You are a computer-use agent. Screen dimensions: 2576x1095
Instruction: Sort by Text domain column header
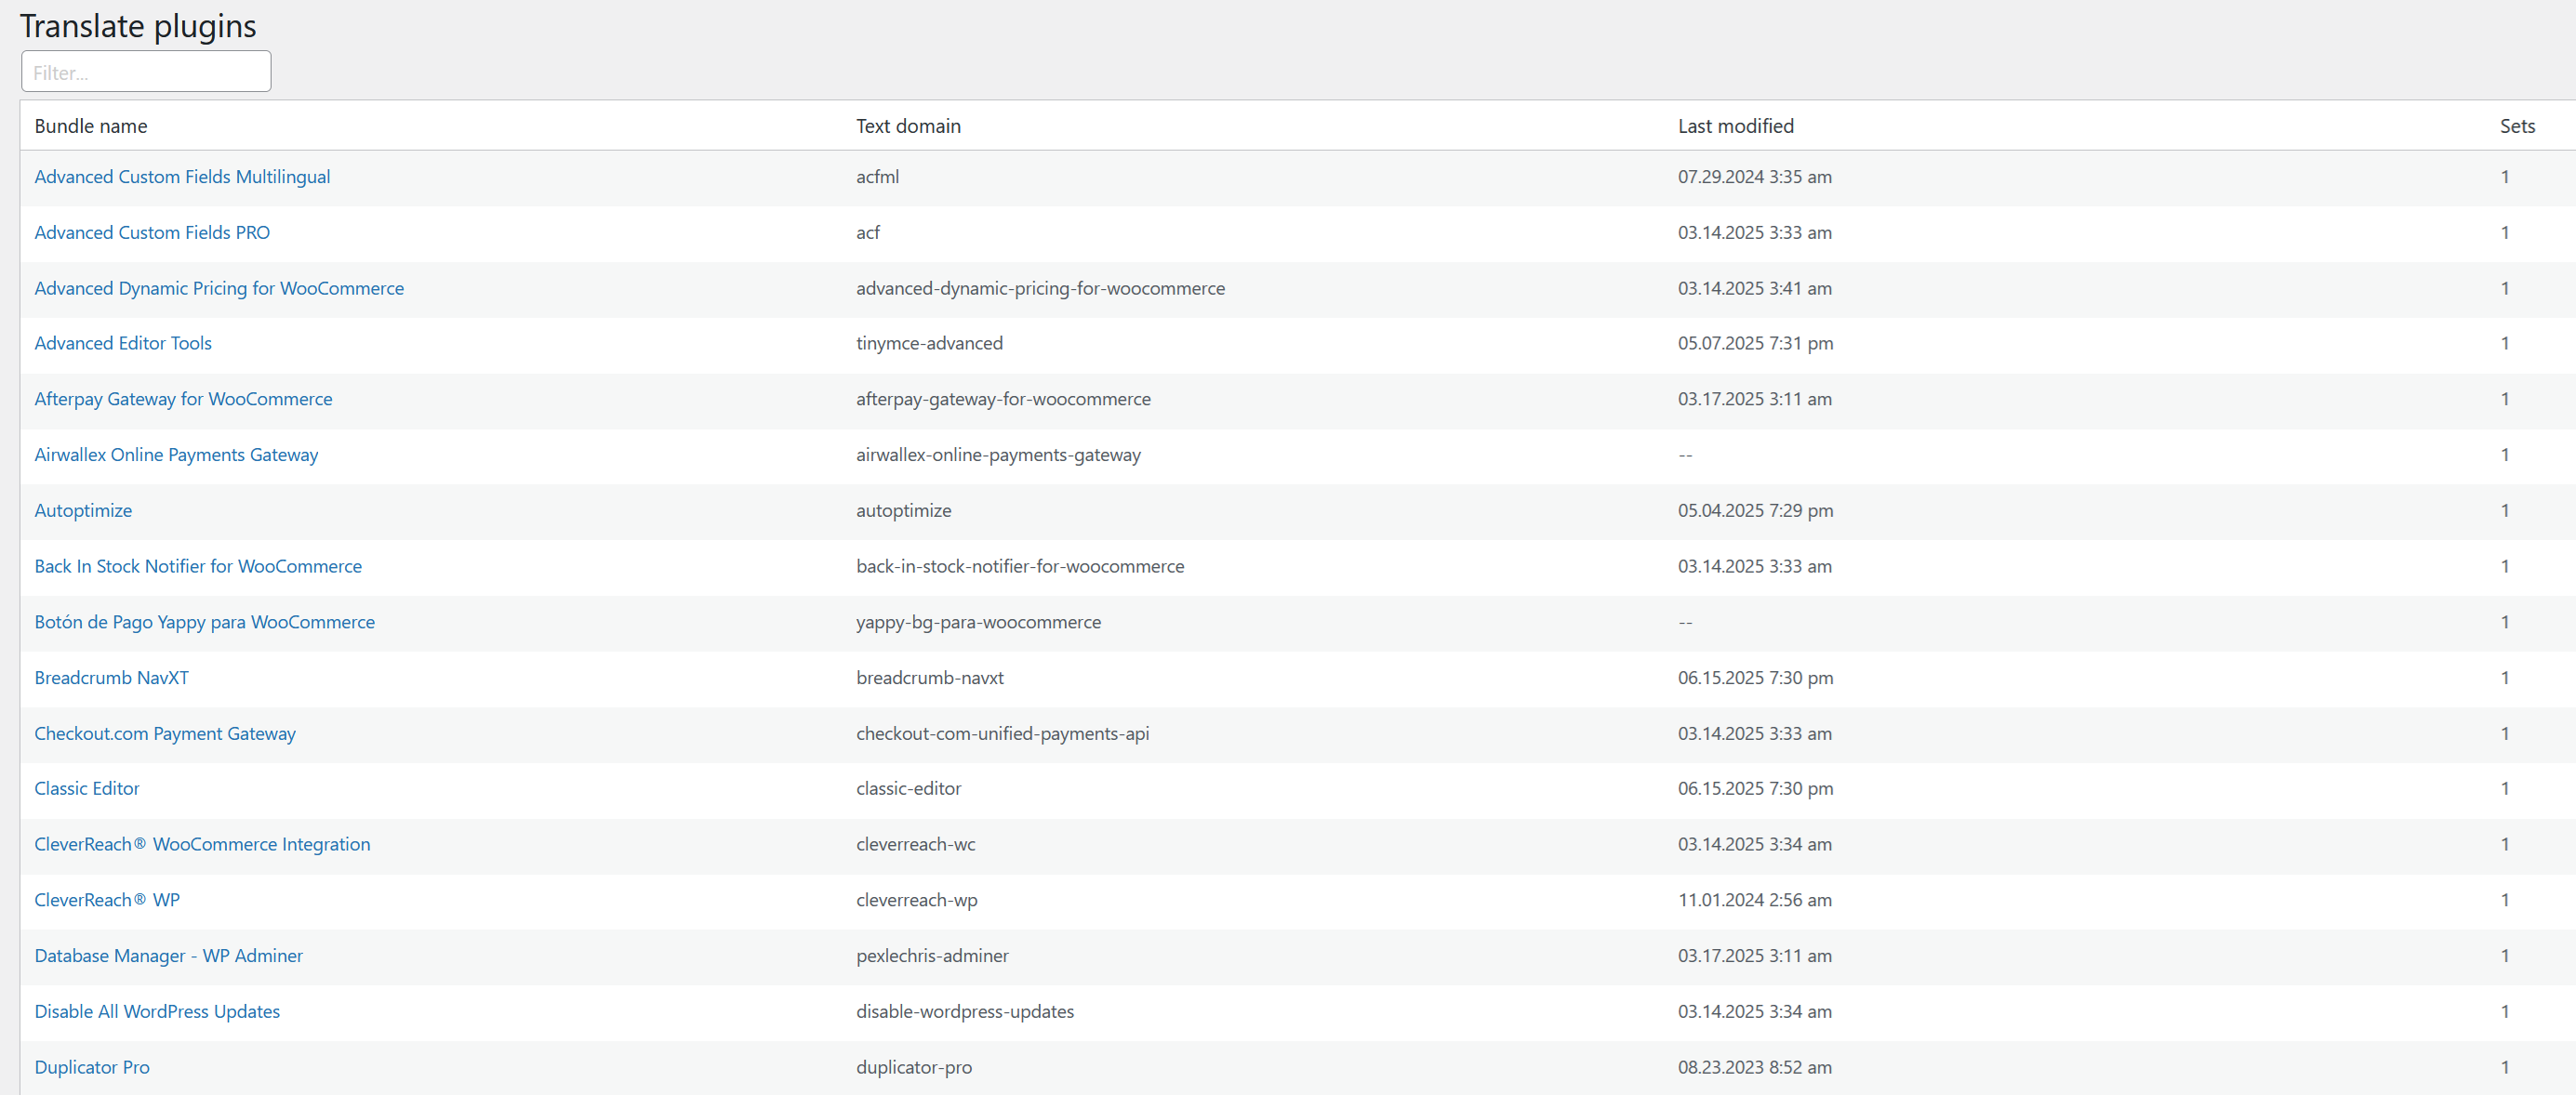click(908, 126)
